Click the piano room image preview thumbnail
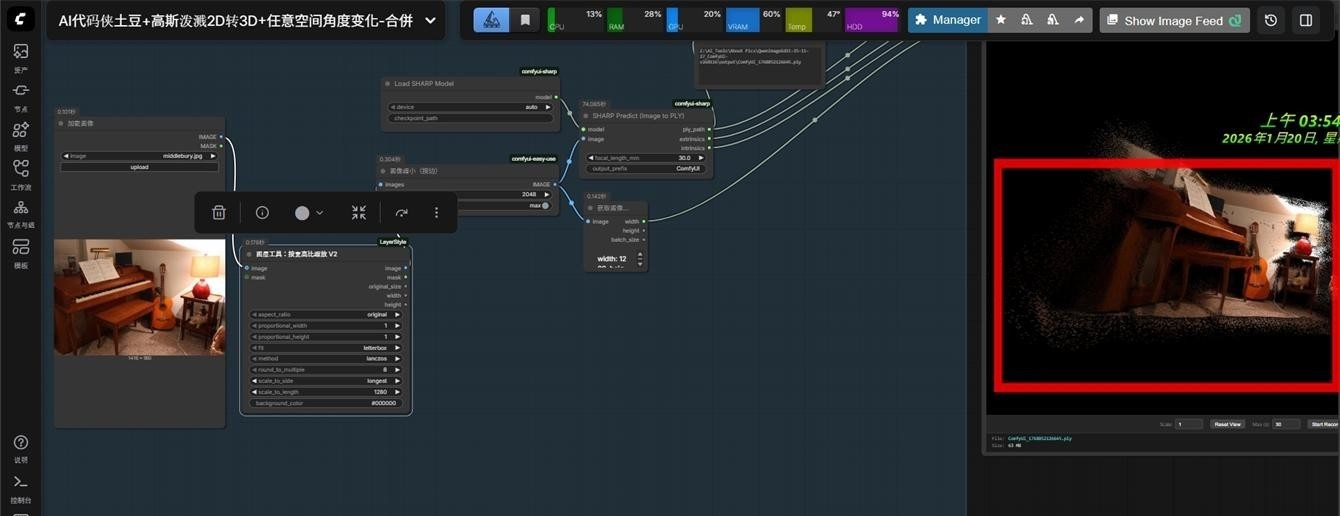The height and width of the screenshot is (516, 1340). (139, 297)
